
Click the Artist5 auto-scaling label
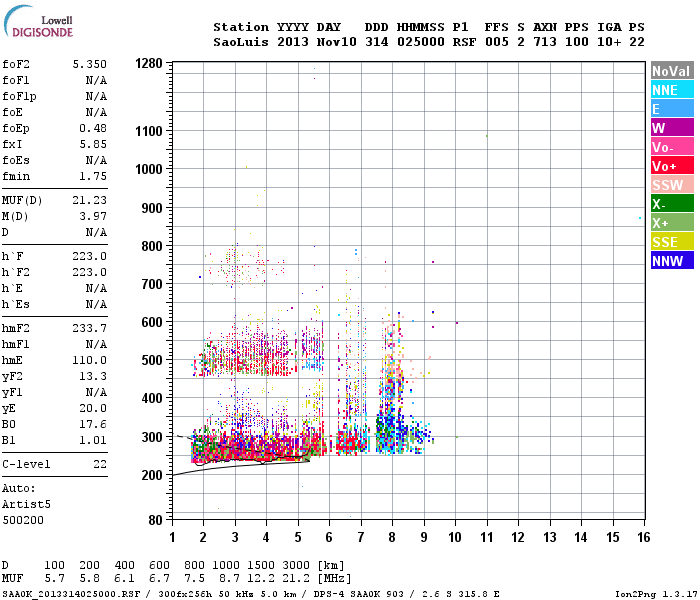point(26,504)
